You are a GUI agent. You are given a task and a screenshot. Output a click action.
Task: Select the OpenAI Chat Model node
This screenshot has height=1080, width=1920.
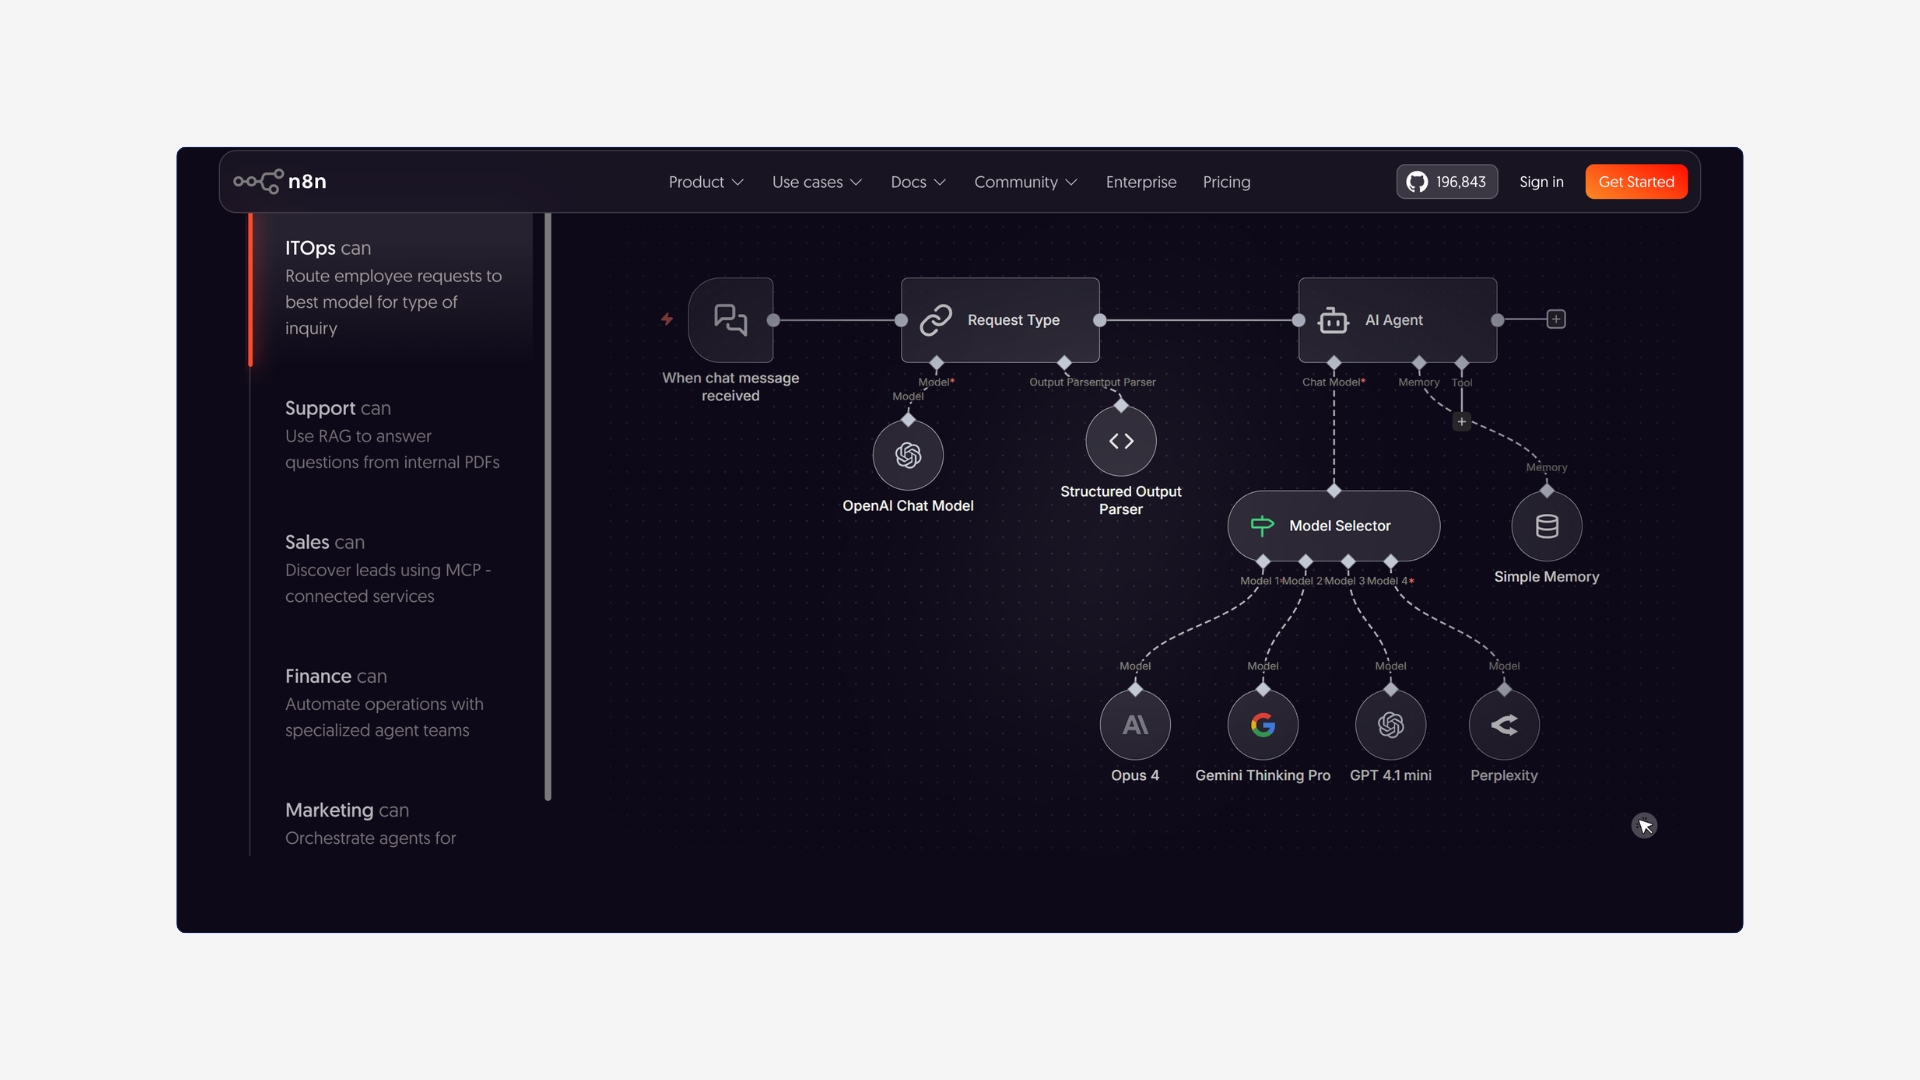[x=908, y=455]
